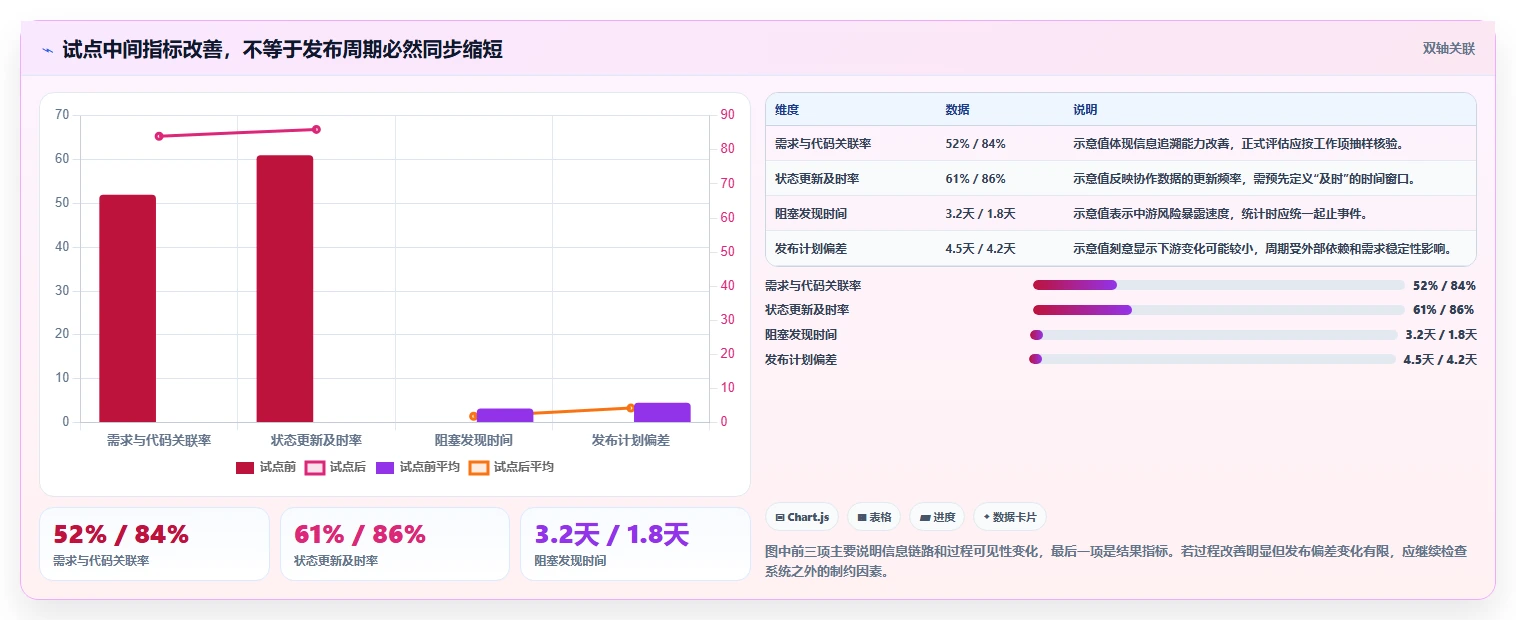
Task: Click the x-axis label 需求与代码关联率
Action: (159, 440)
